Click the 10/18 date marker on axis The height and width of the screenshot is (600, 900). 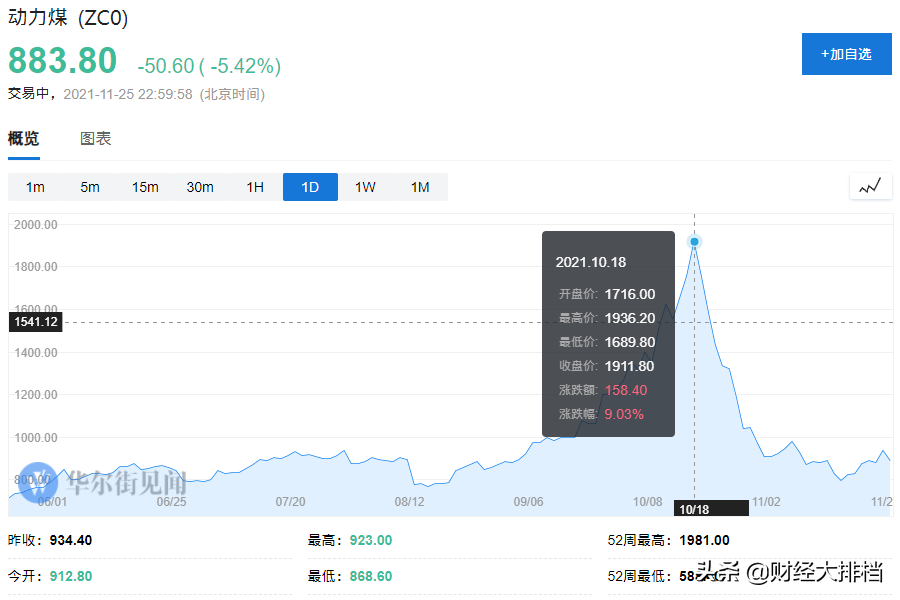(x=693, y=508)
